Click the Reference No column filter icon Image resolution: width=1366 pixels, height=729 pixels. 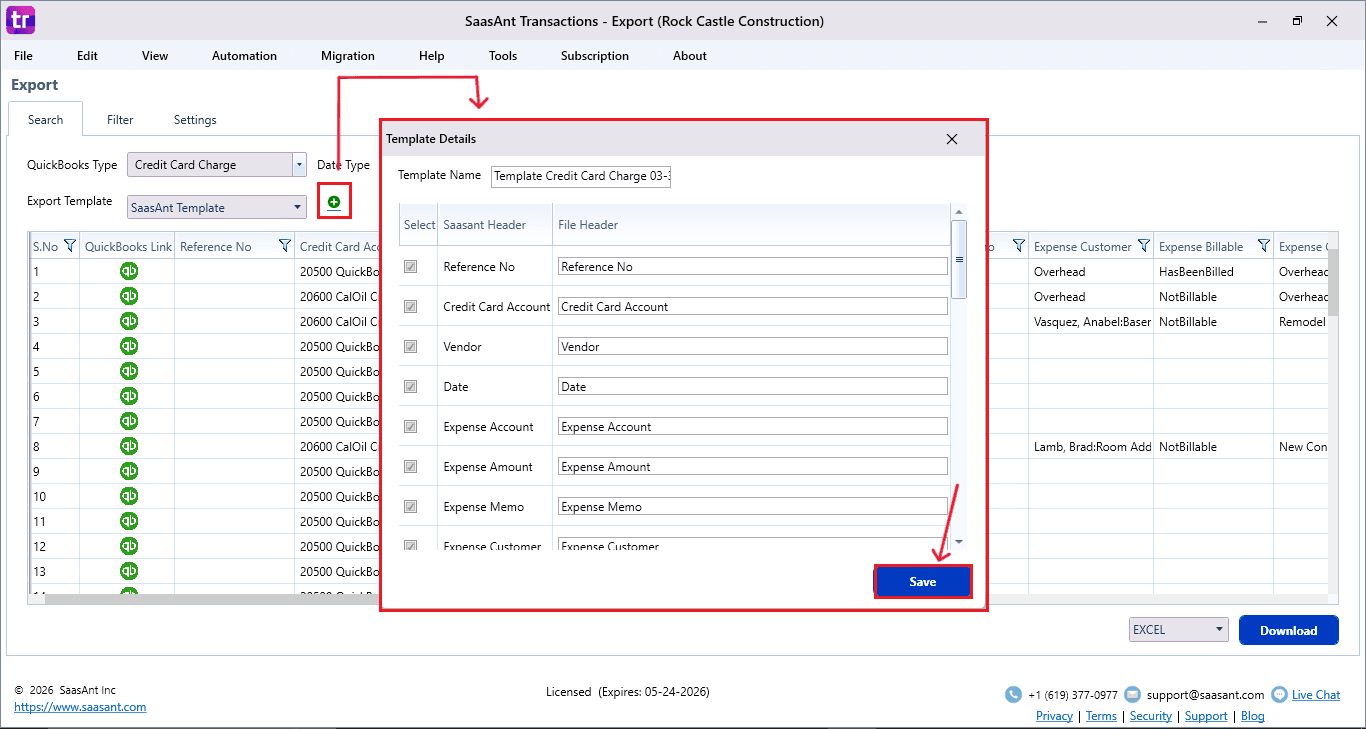[284, 246]
